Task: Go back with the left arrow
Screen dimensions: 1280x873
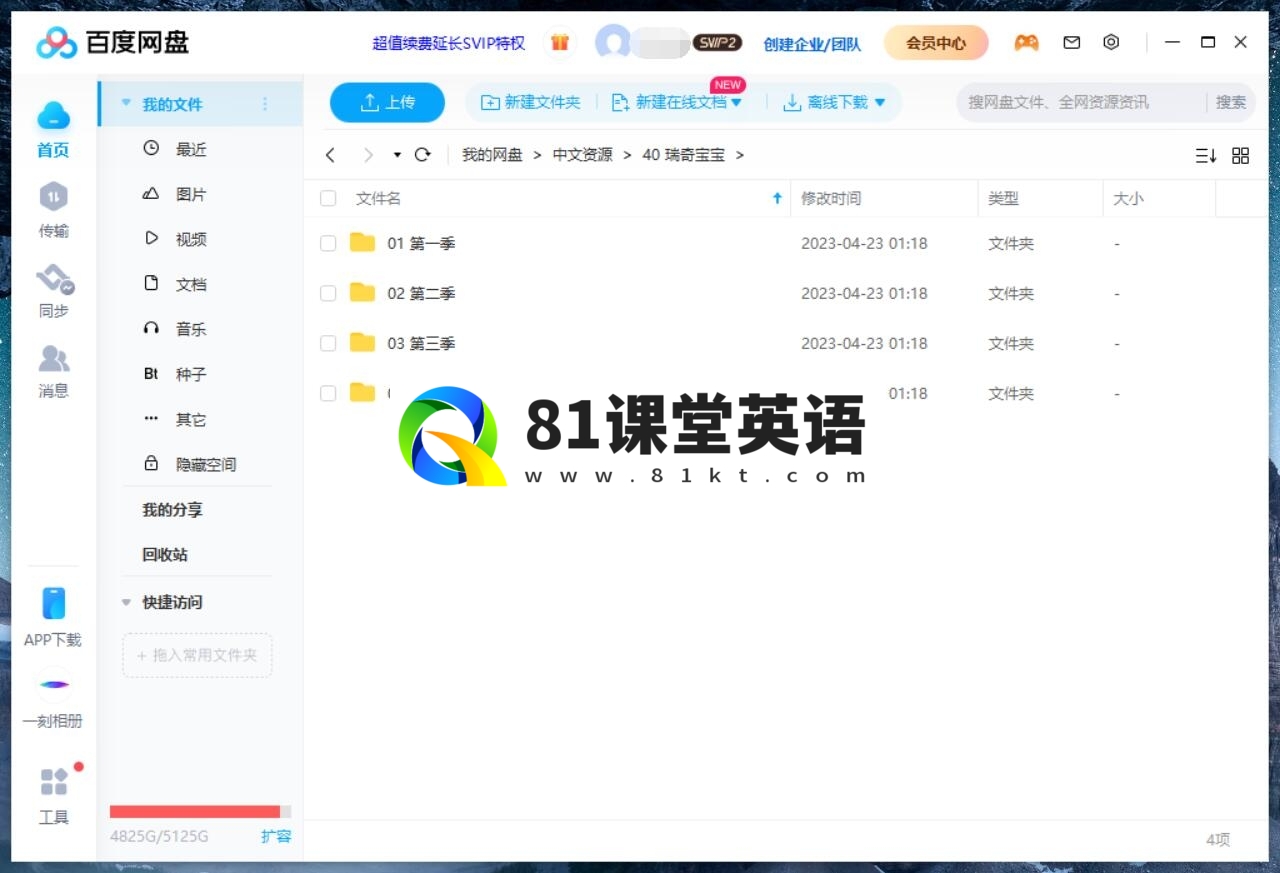Action: tap(331, 155)
